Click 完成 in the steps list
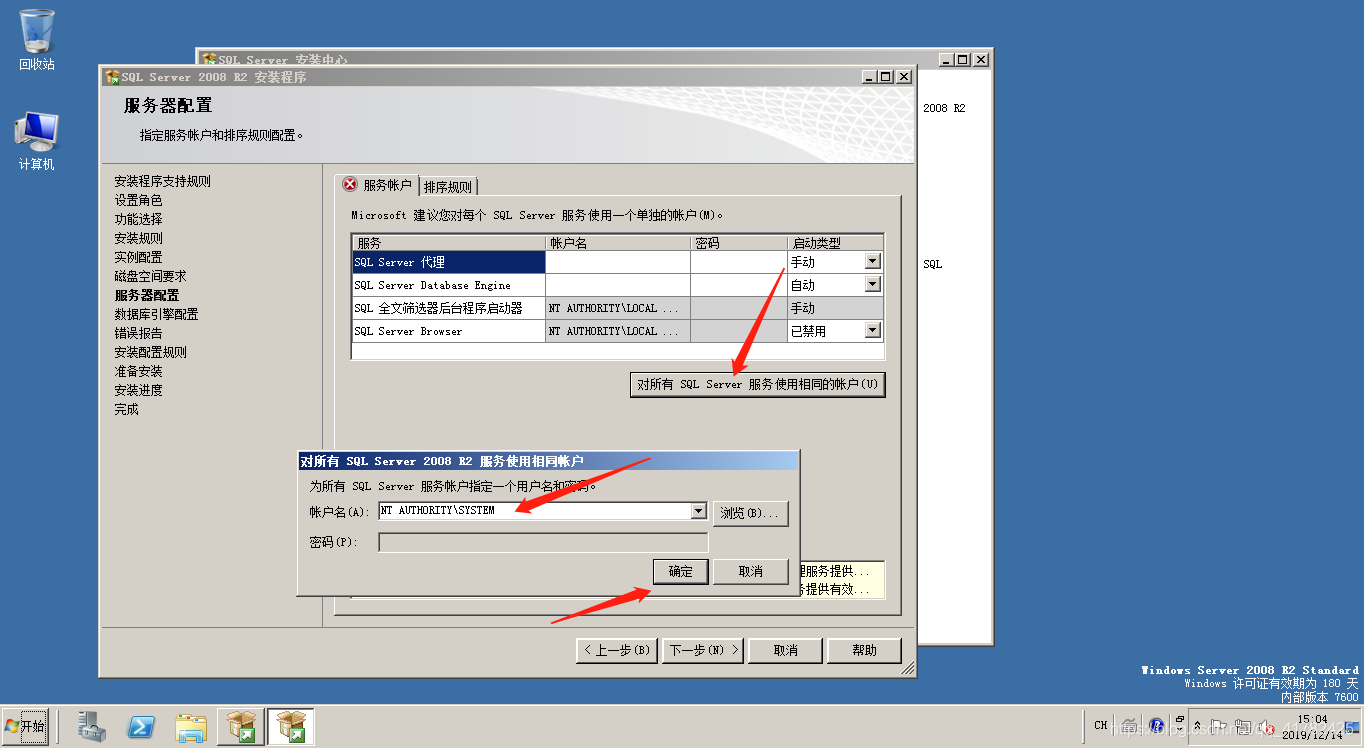 point(126,409)
